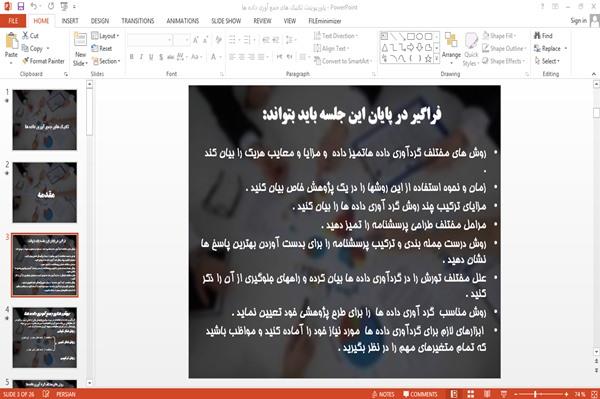The width and height of the screenshot is (600, 399).
Task: Start slideshow from beginning via quick access icon
Action: 64,6
